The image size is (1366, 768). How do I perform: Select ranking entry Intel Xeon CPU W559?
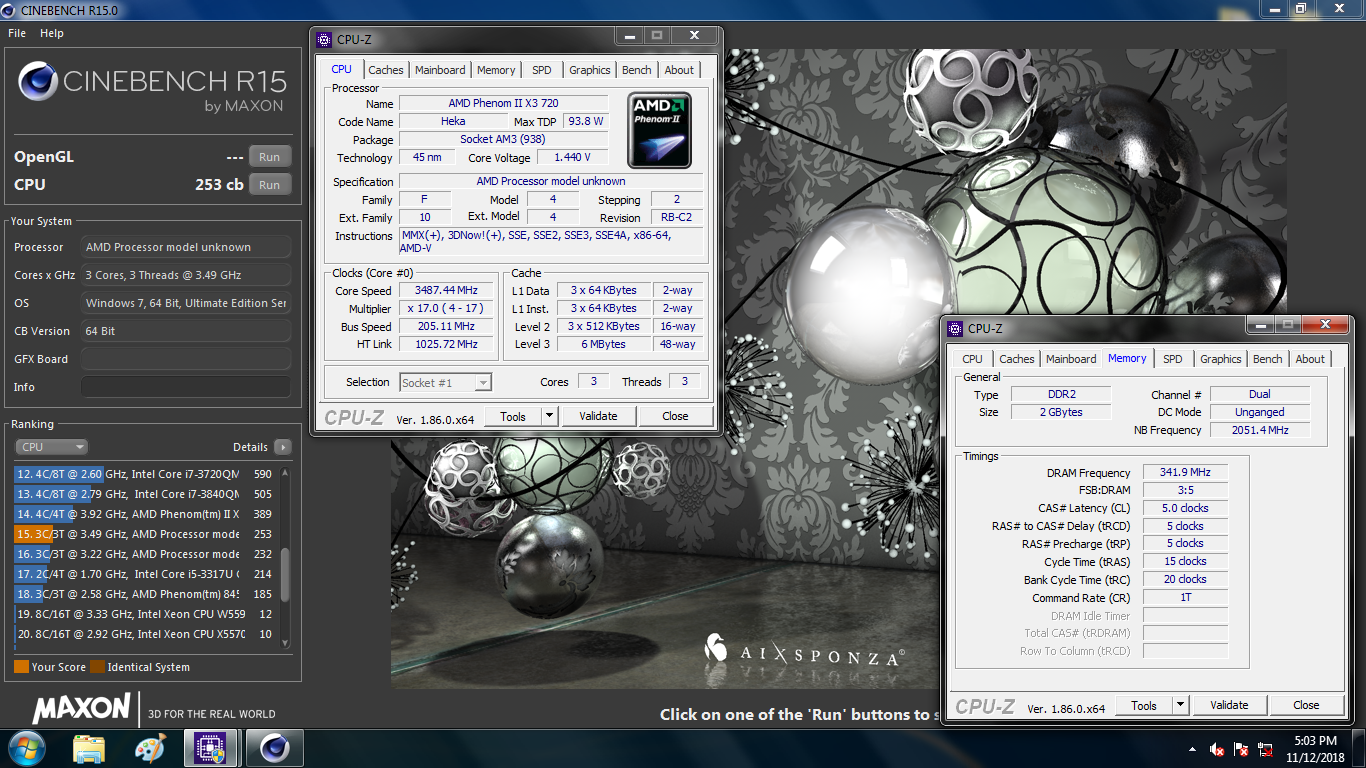[146, 614]
